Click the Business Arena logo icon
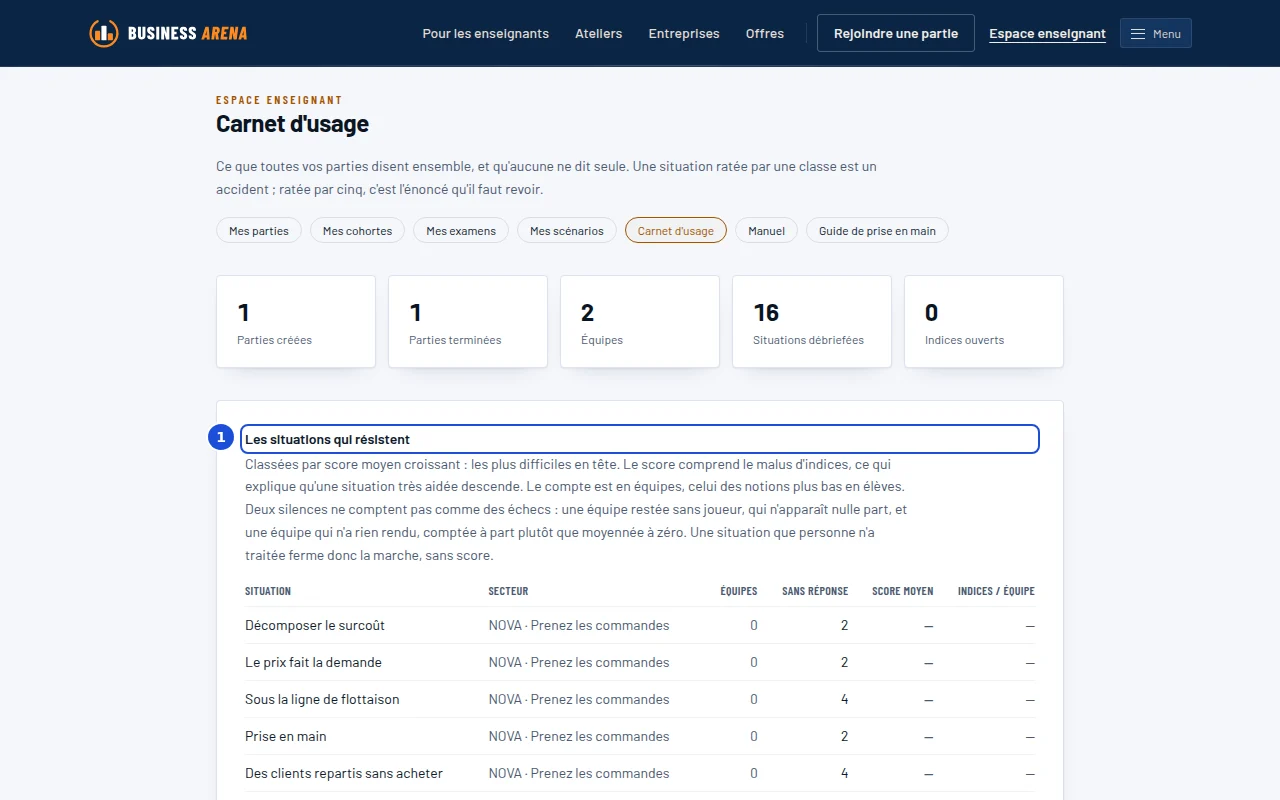 tap(104, 33)
